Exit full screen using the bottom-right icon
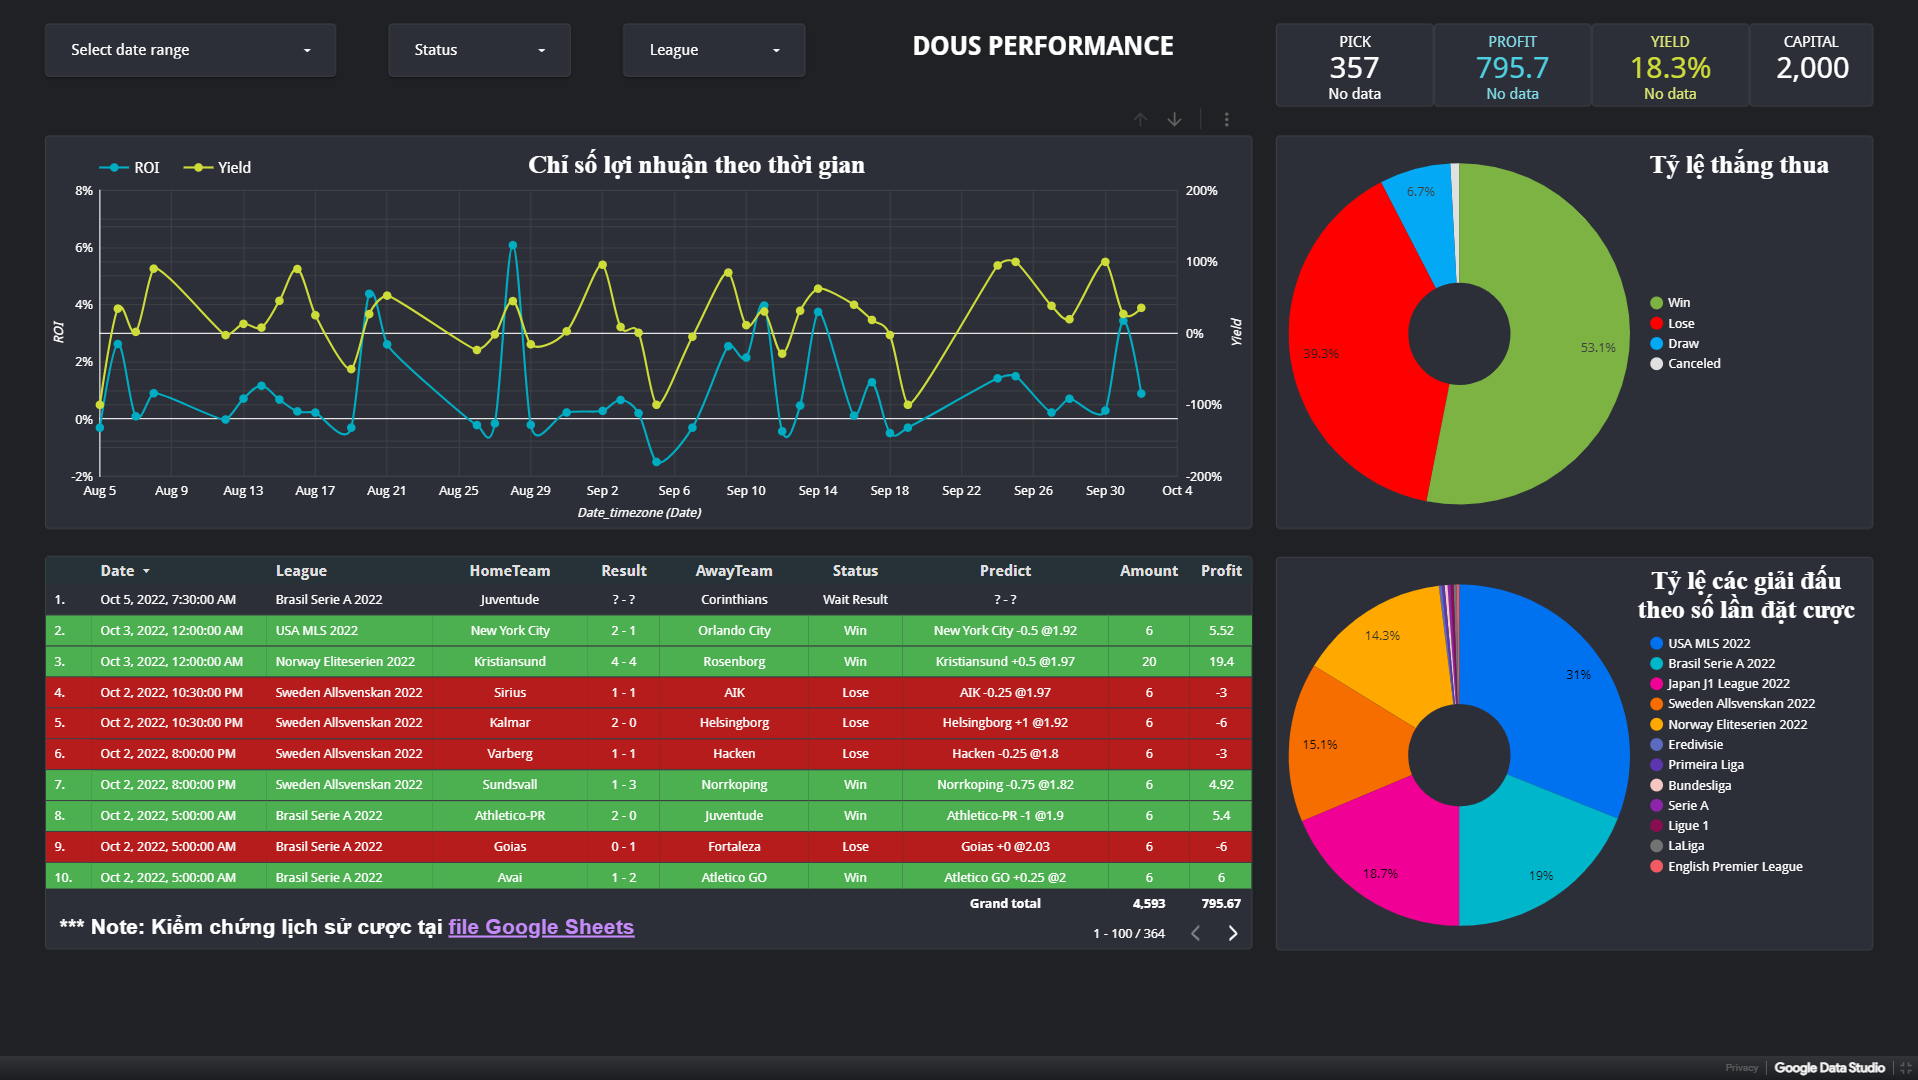 (1905, 1068)
